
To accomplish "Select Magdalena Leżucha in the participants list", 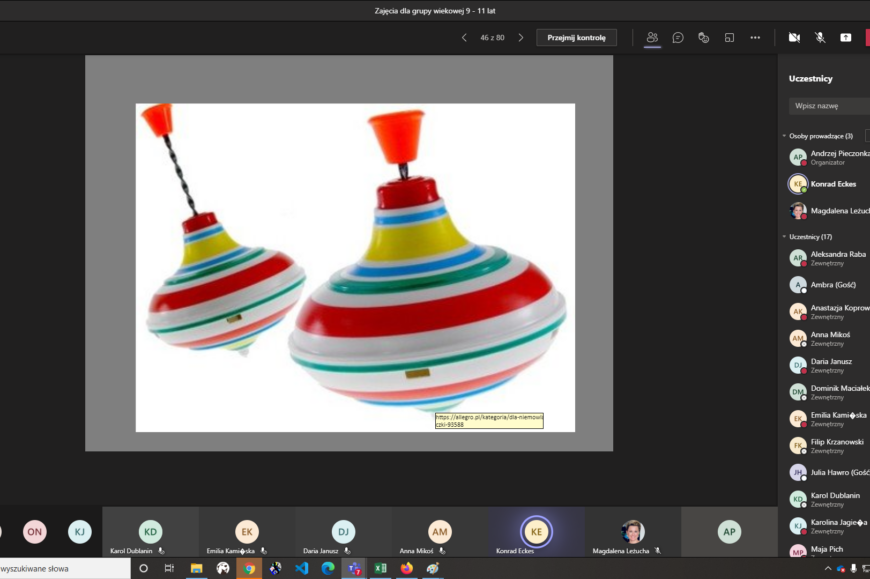I will (829, 211).
